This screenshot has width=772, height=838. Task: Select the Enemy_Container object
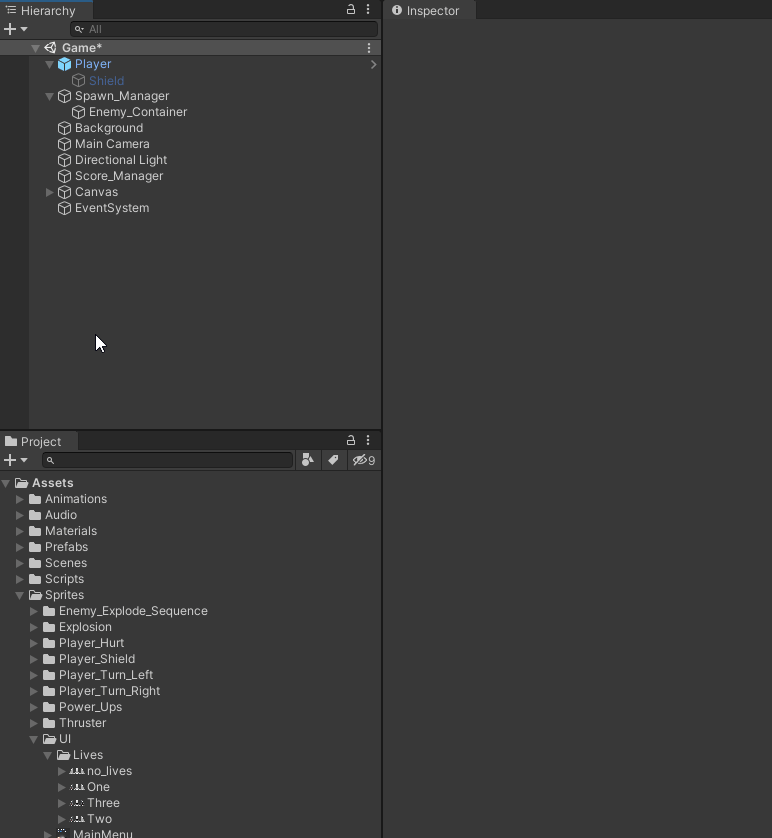pos(138,112)
